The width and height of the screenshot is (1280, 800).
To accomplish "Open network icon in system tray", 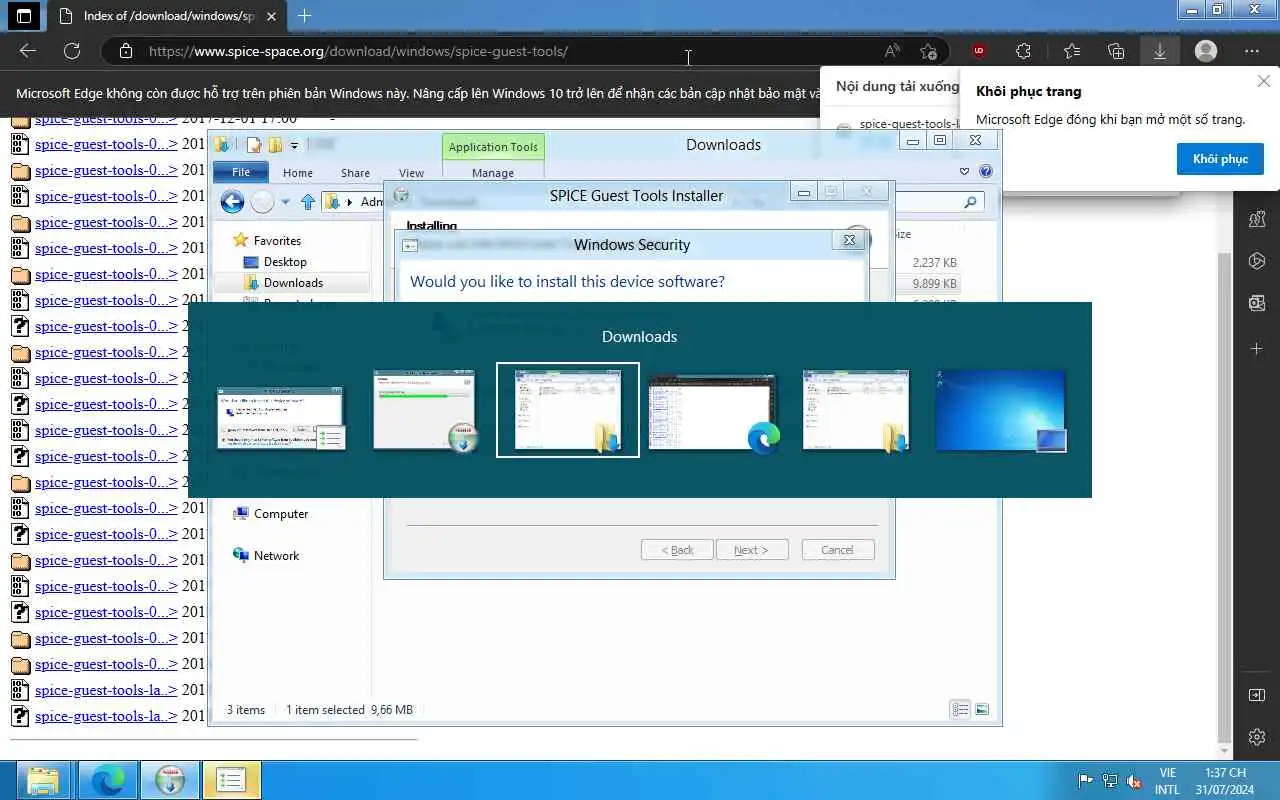I will 1109,781.
